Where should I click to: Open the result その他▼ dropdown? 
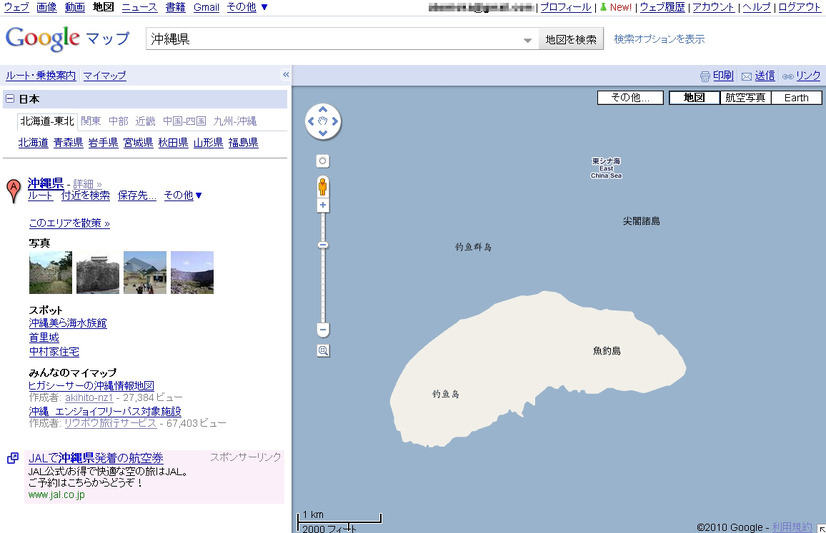click(183, 195)
